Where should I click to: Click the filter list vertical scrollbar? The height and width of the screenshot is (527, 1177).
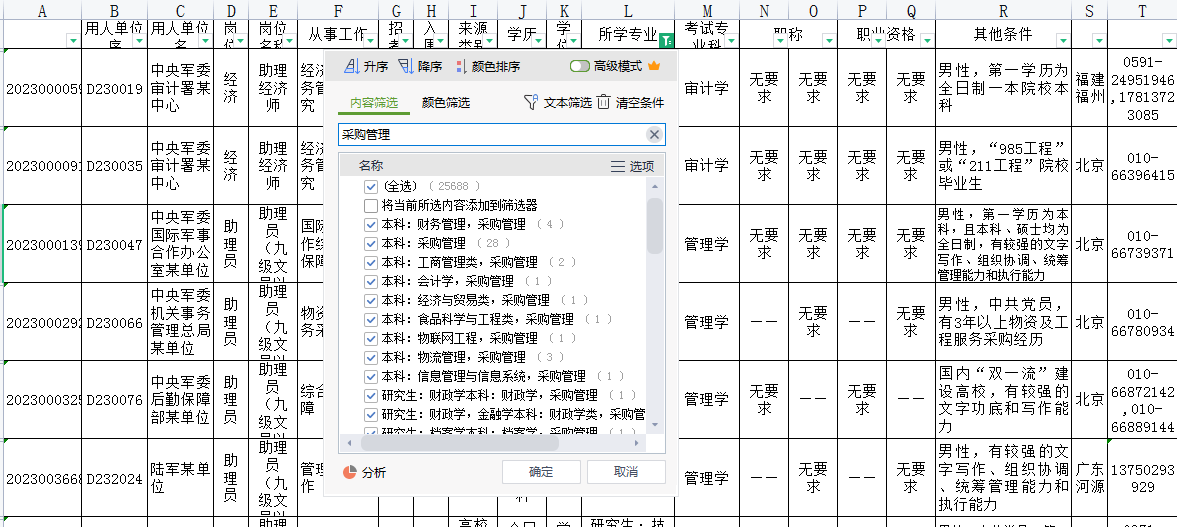pos(655,226)
